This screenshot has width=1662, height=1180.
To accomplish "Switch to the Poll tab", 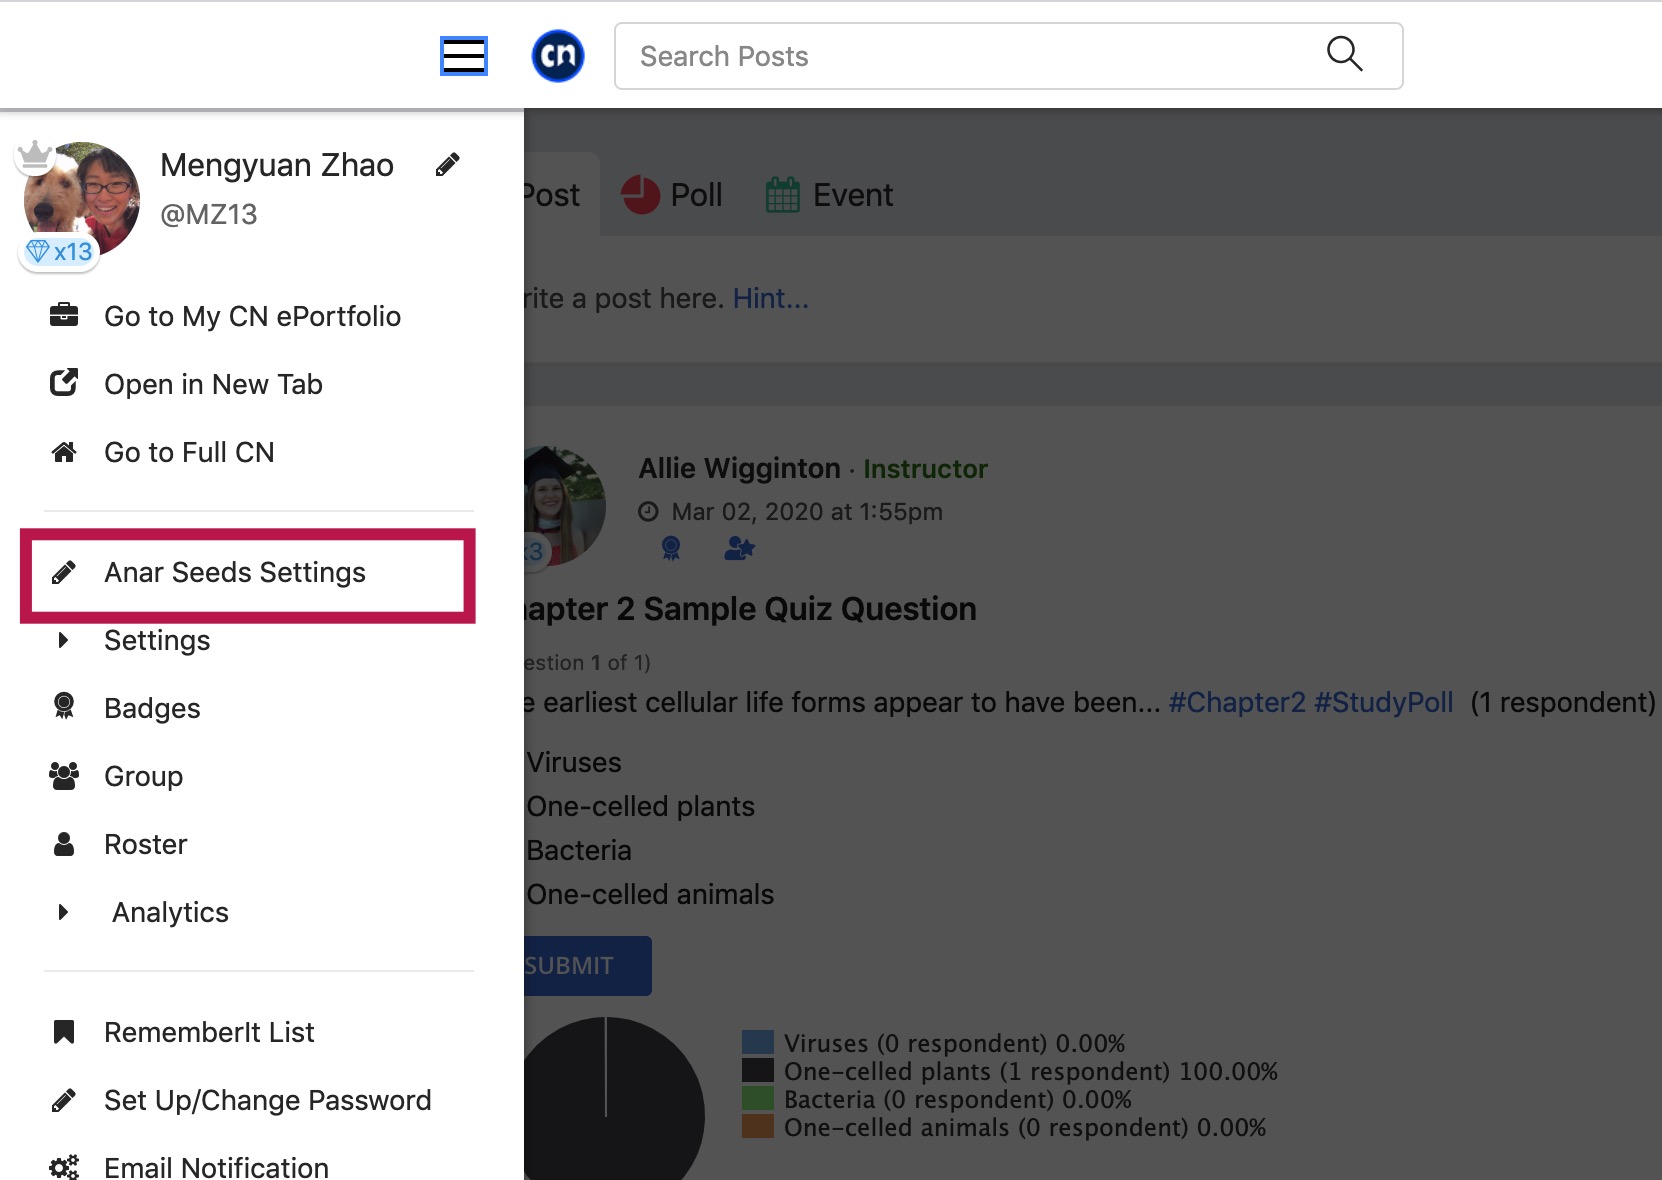I will 672,195.
